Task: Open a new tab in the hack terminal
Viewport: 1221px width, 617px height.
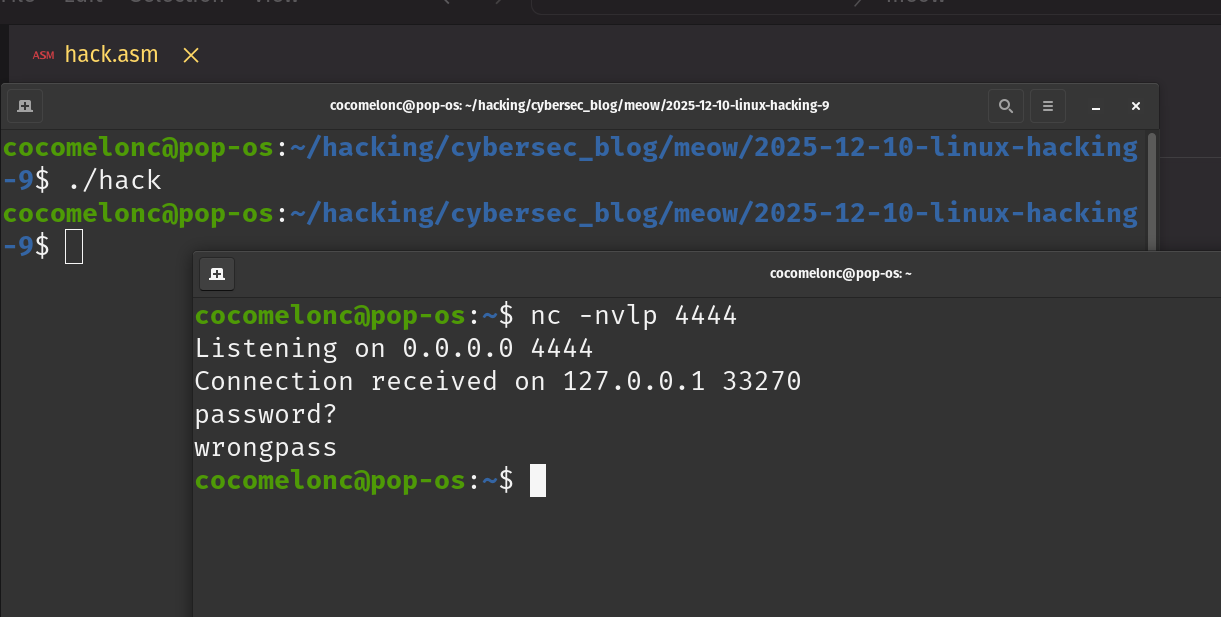Action: click(24, 105)
